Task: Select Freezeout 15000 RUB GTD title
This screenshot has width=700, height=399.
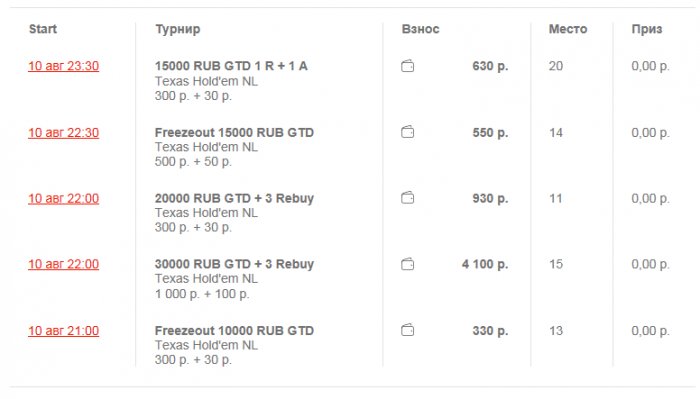Action: [234, 133]
